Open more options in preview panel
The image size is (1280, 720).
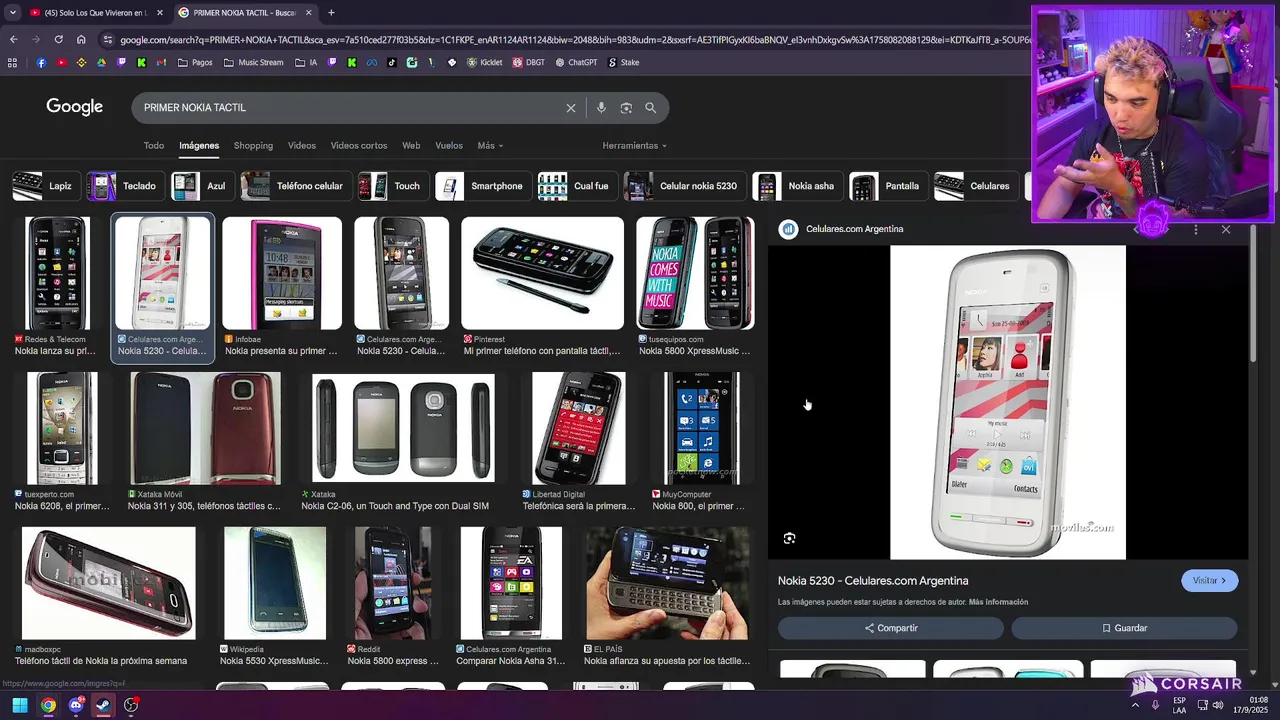(x=1196, y=229)
